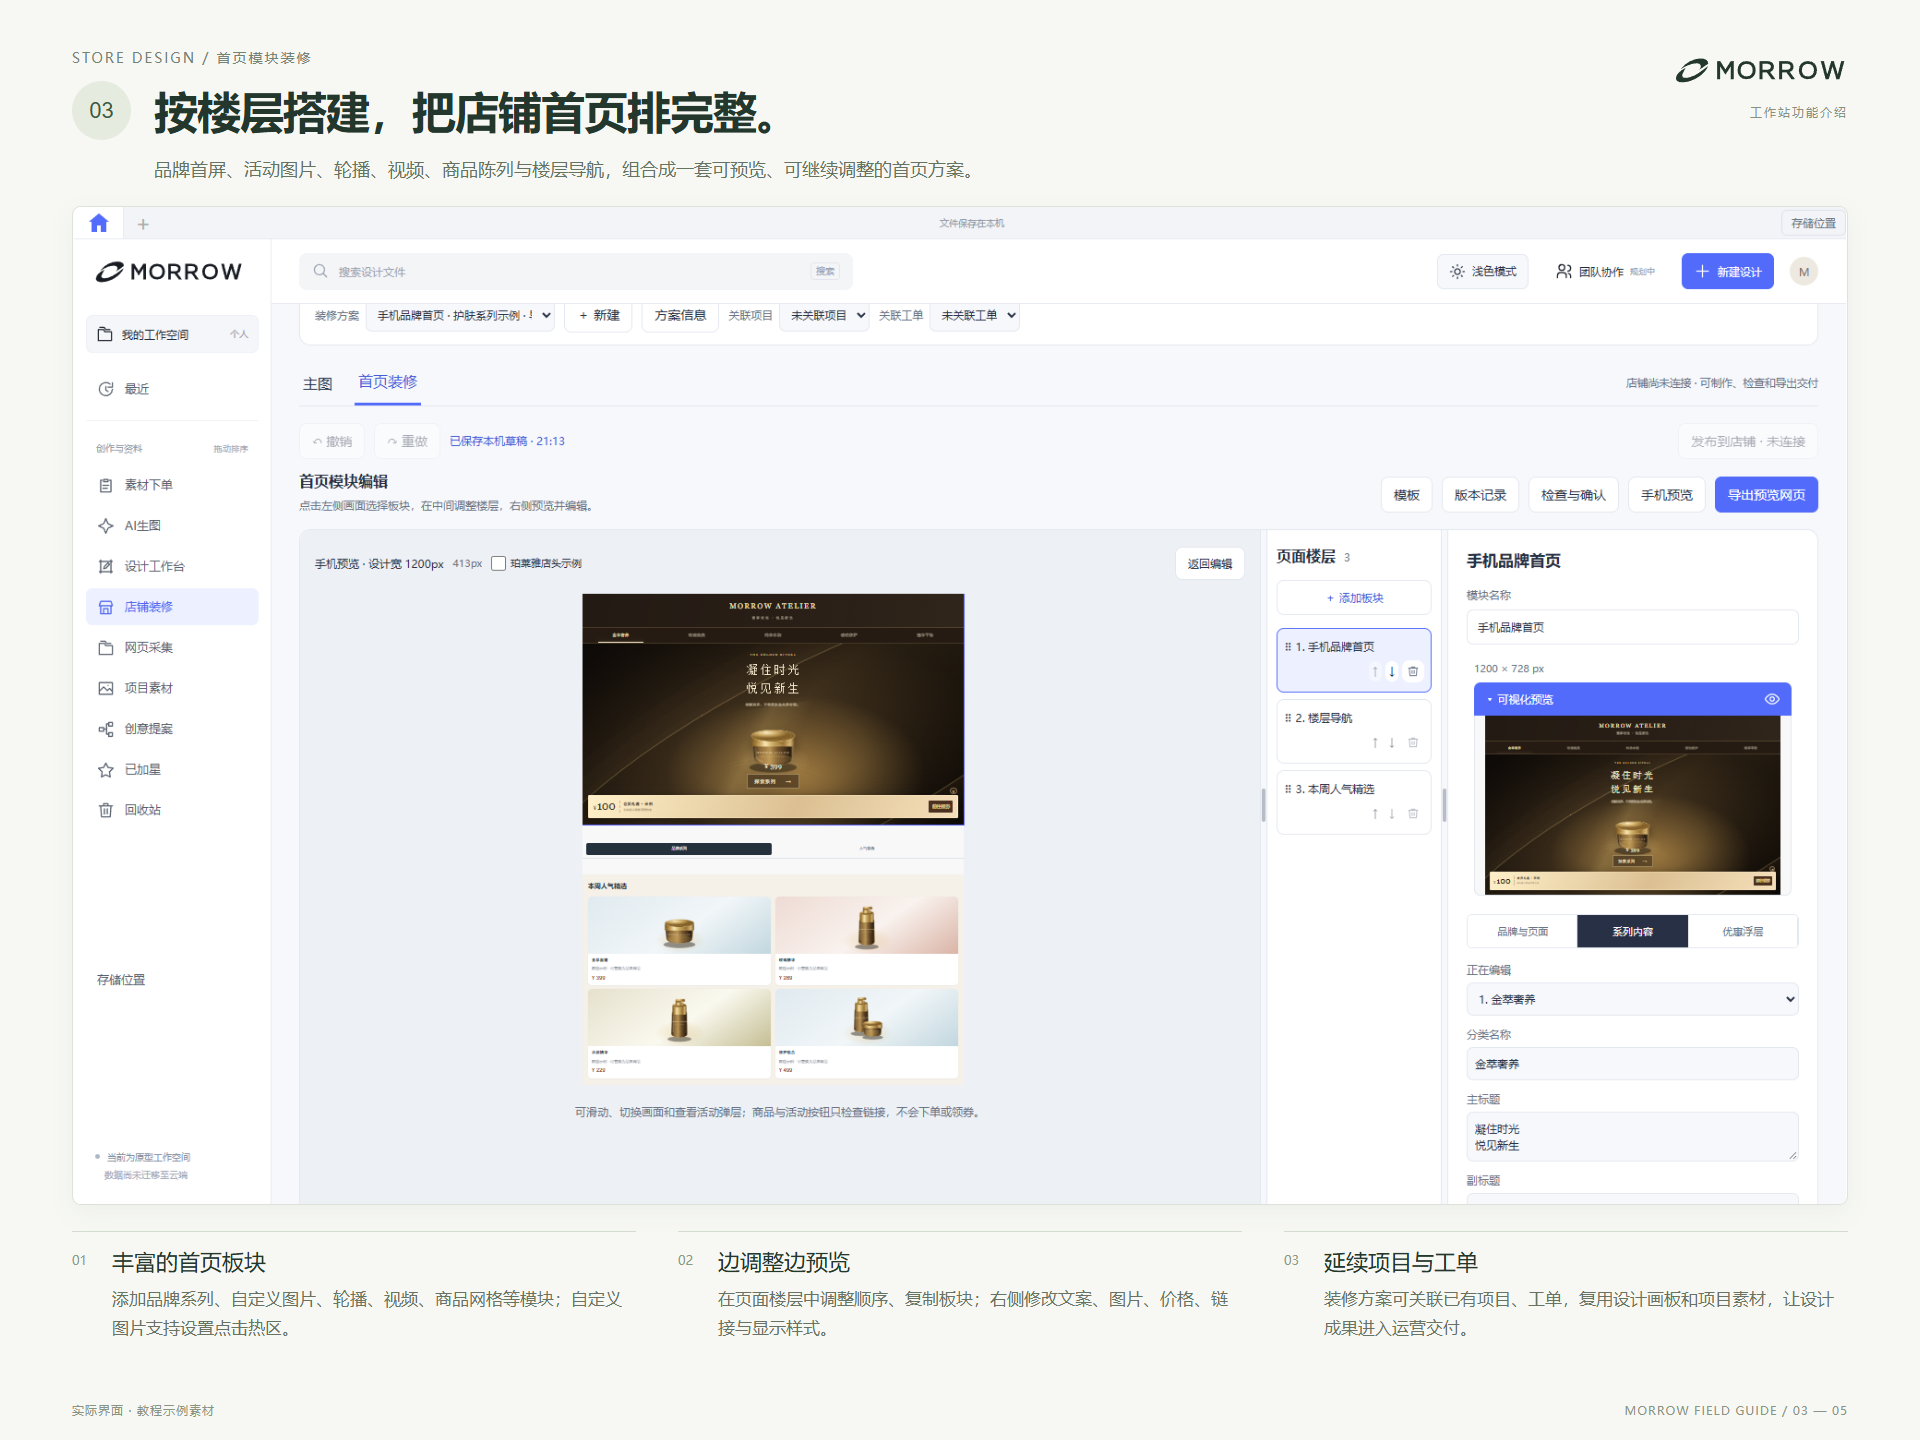Toggle eye icon on 可视化预览
This screenshot has height=1440, width=1920.
pos(1771,699)
